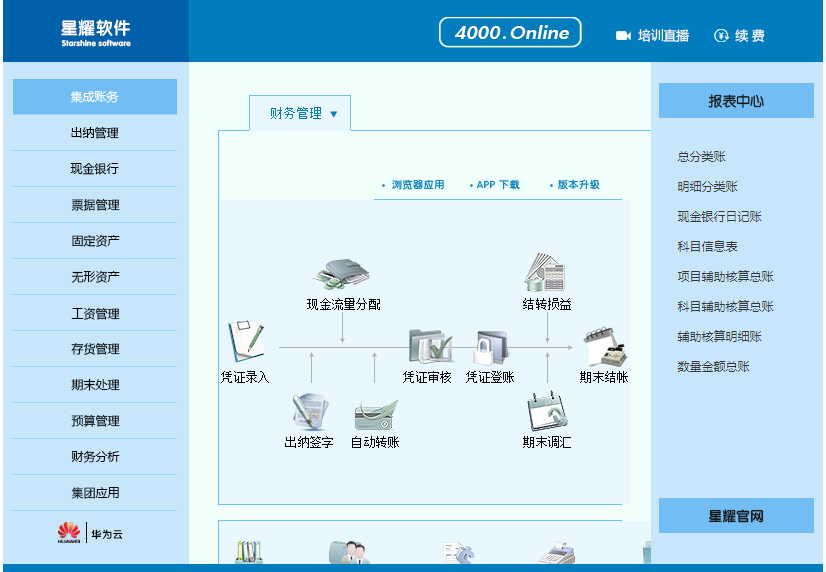Open the 数量金额总账 report
The width and height of the screenshot is (826, 572).
(x=713, y=367)
